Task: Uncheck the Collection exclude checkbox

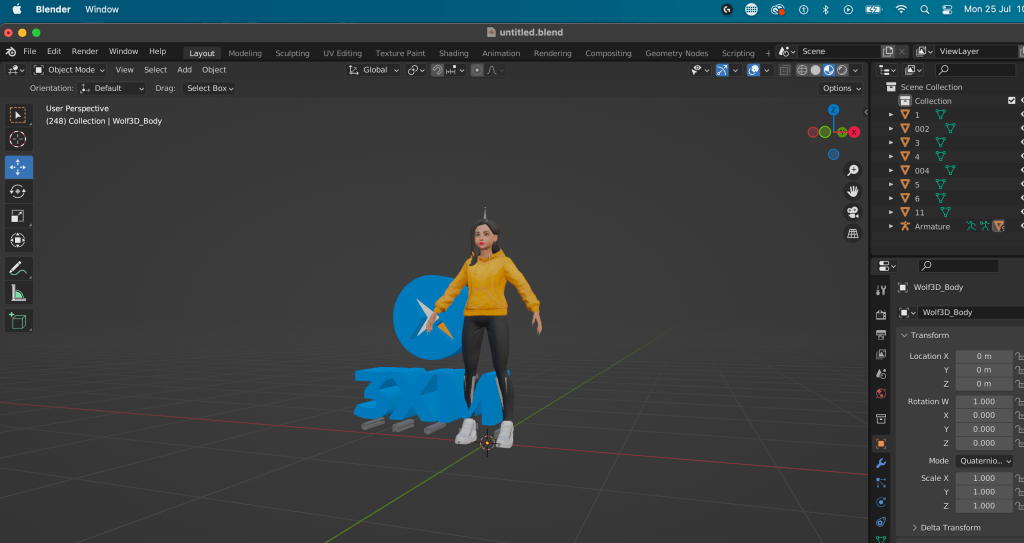Action: point(1011,101)
